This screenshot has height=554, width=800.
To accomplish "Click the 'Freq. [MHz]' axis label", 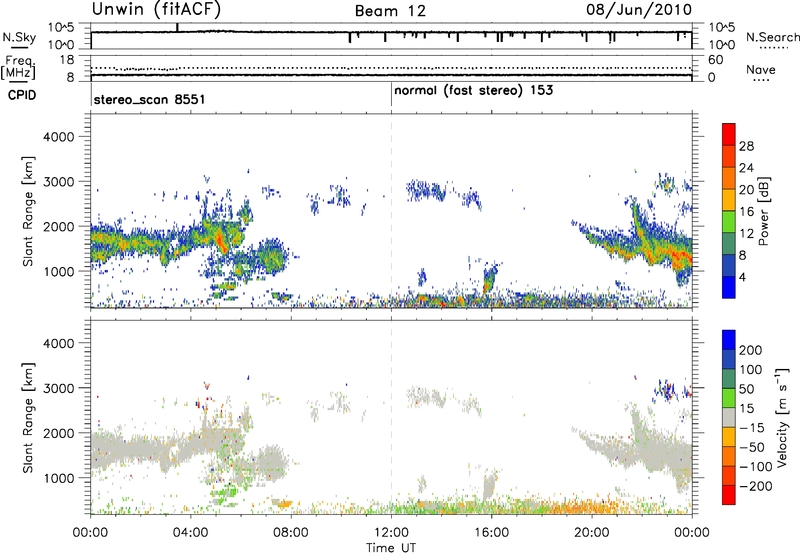I will click(x=18, y=68).
